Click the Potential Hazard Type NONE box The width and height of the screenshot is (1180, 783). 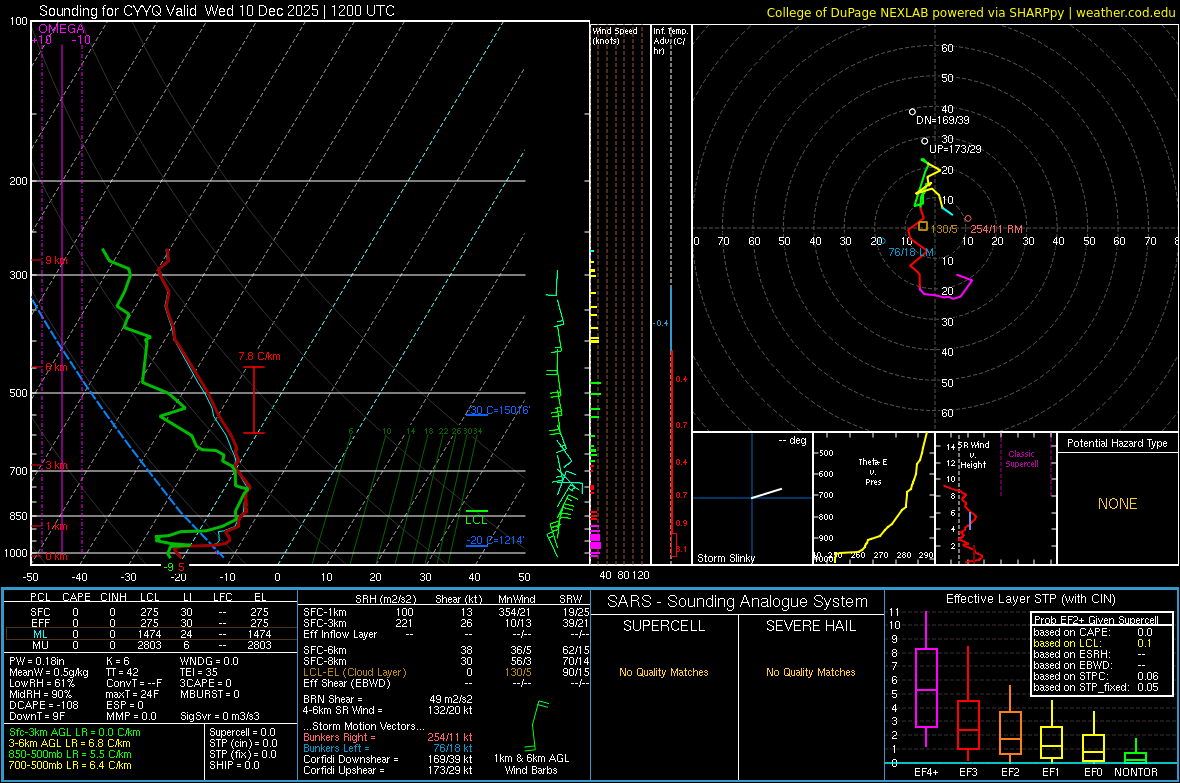click(x=1117, y=504)
